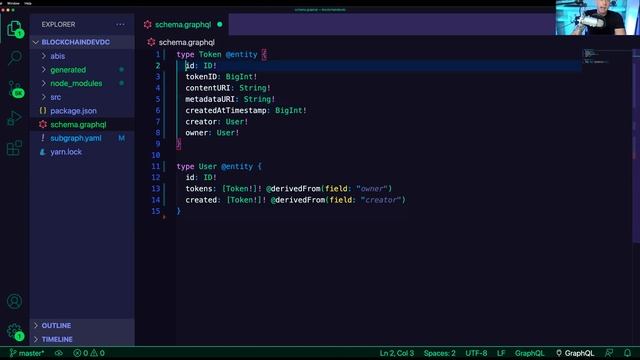
Task: Open the Explorer more actions ellipsis
Action: [x=120, y=24]
